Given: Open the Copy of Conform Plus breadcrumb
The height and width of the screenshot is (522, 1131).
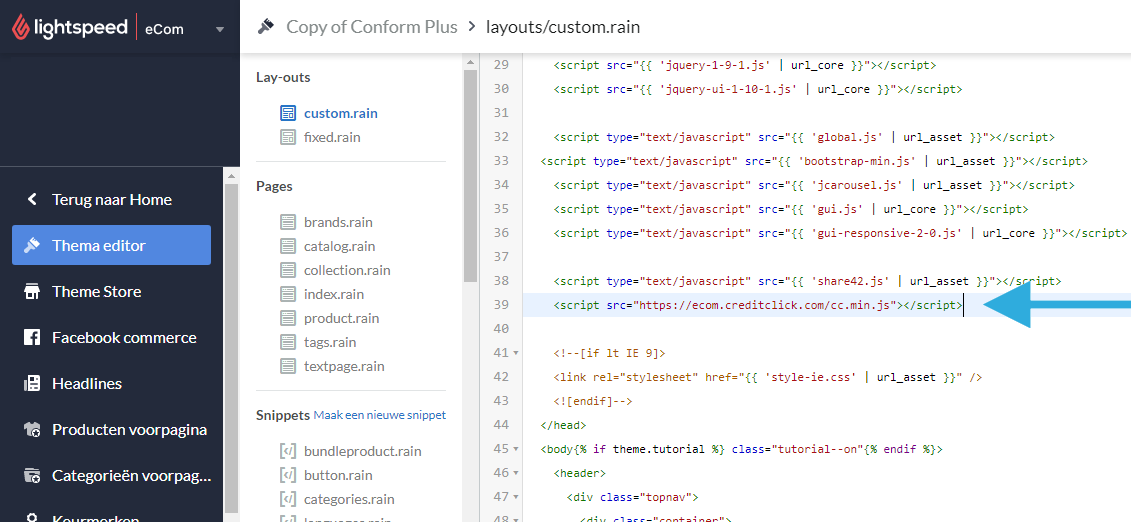Looking at the screenshot, I should tap(371, 26).
